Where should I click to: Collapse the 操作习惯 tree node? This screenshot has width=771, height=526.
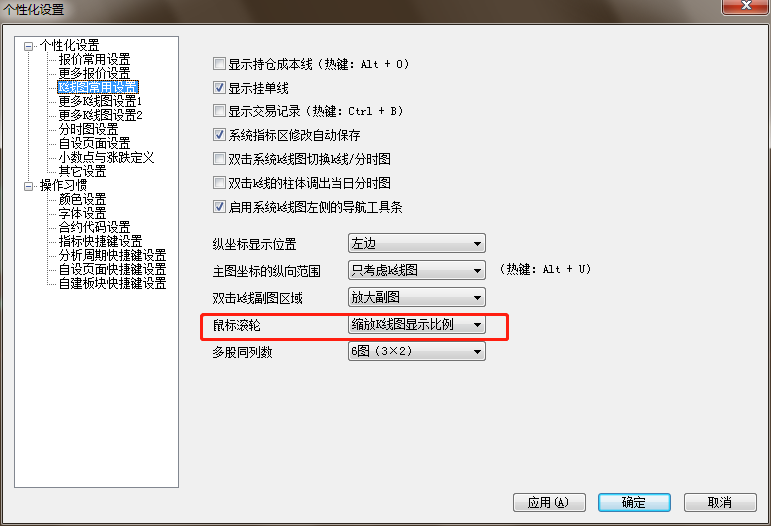(29, 186)
